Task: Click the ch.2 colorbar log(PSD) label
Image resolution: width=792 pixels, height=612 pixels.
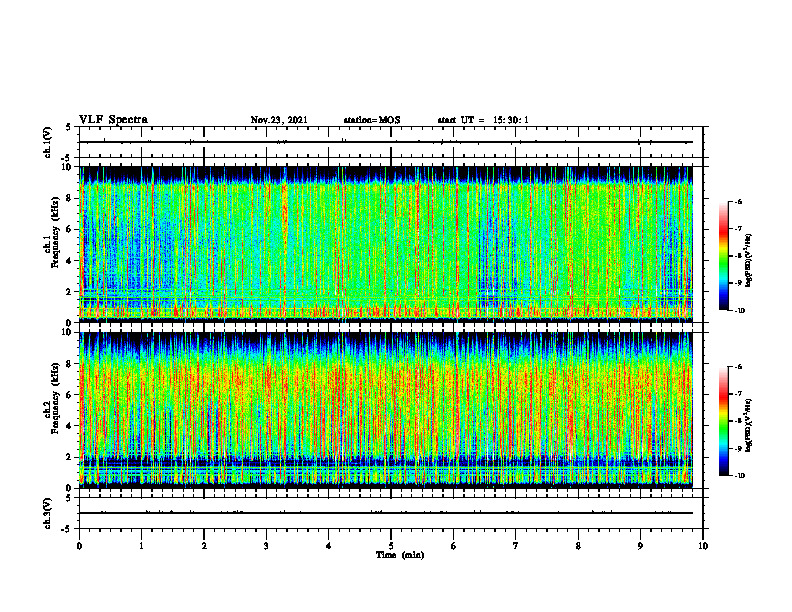Action: pyautogui.click(x=749, y=426)
